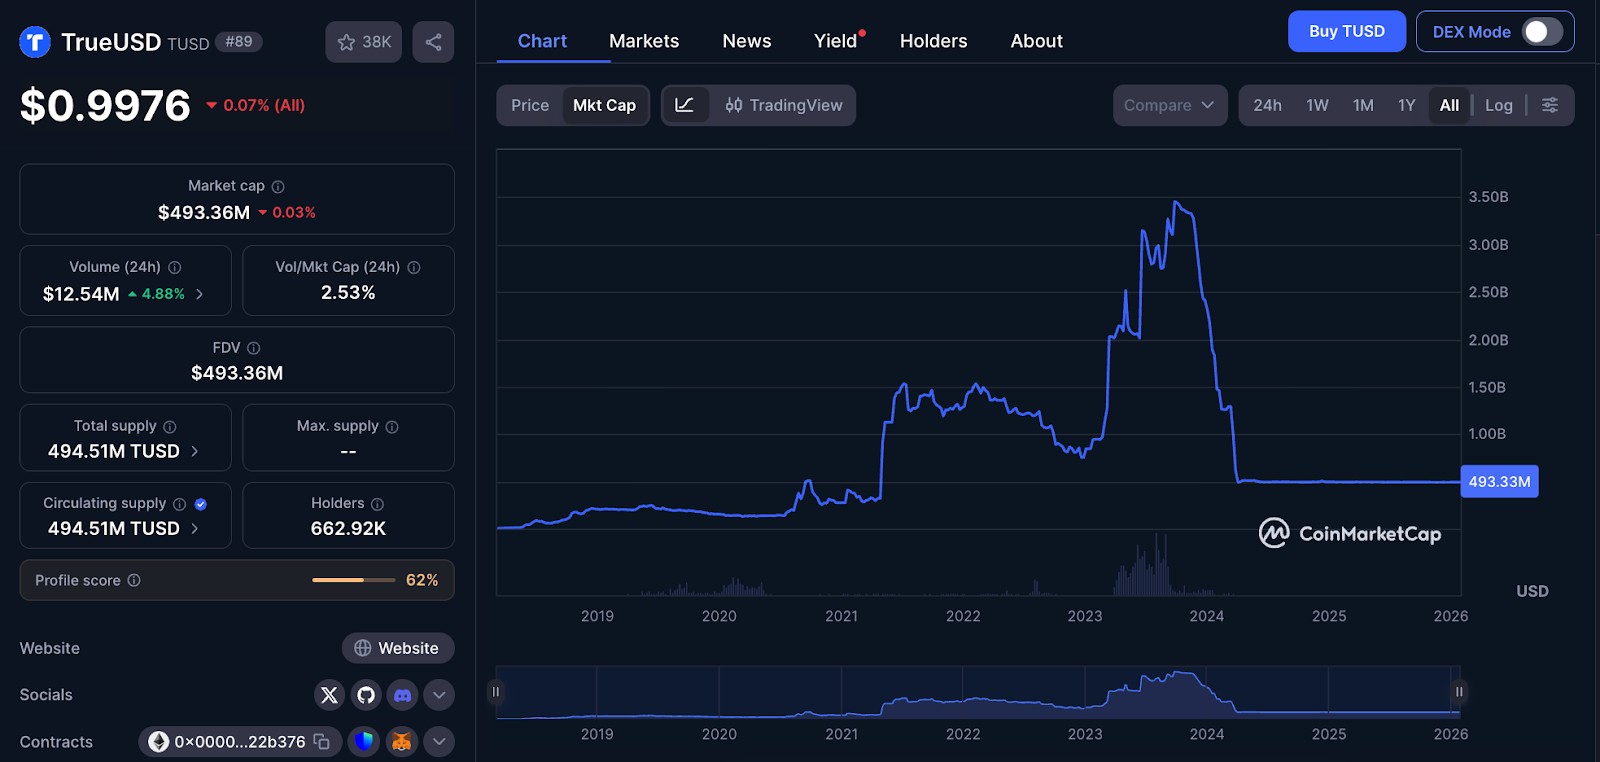Select 1M time range
The width and height of the screenshot is (1600, 762).
click(1363, 105)
